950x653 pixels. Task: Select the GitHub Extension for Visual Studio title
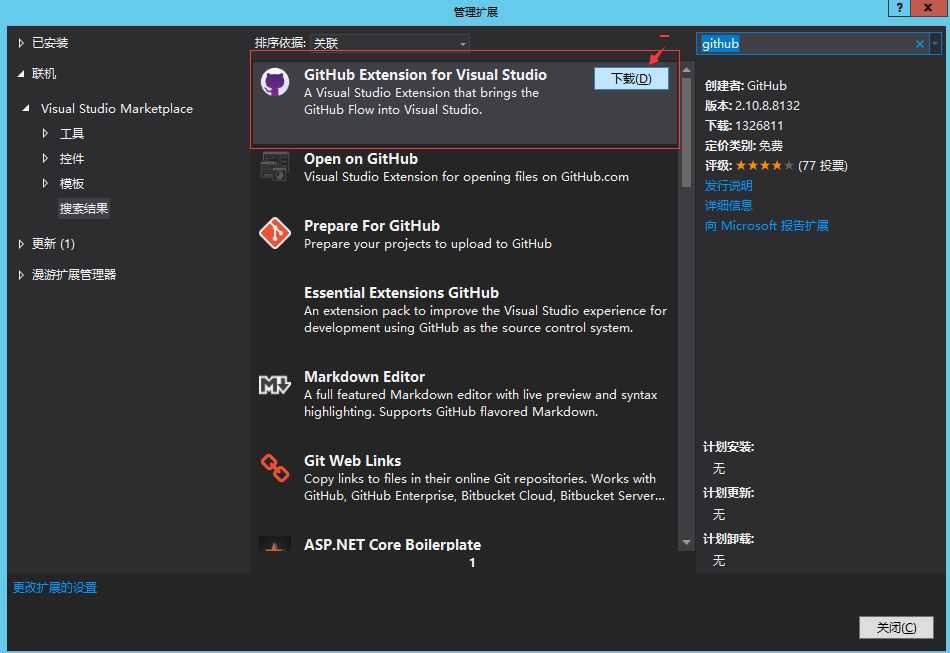[x=425, y=75]
